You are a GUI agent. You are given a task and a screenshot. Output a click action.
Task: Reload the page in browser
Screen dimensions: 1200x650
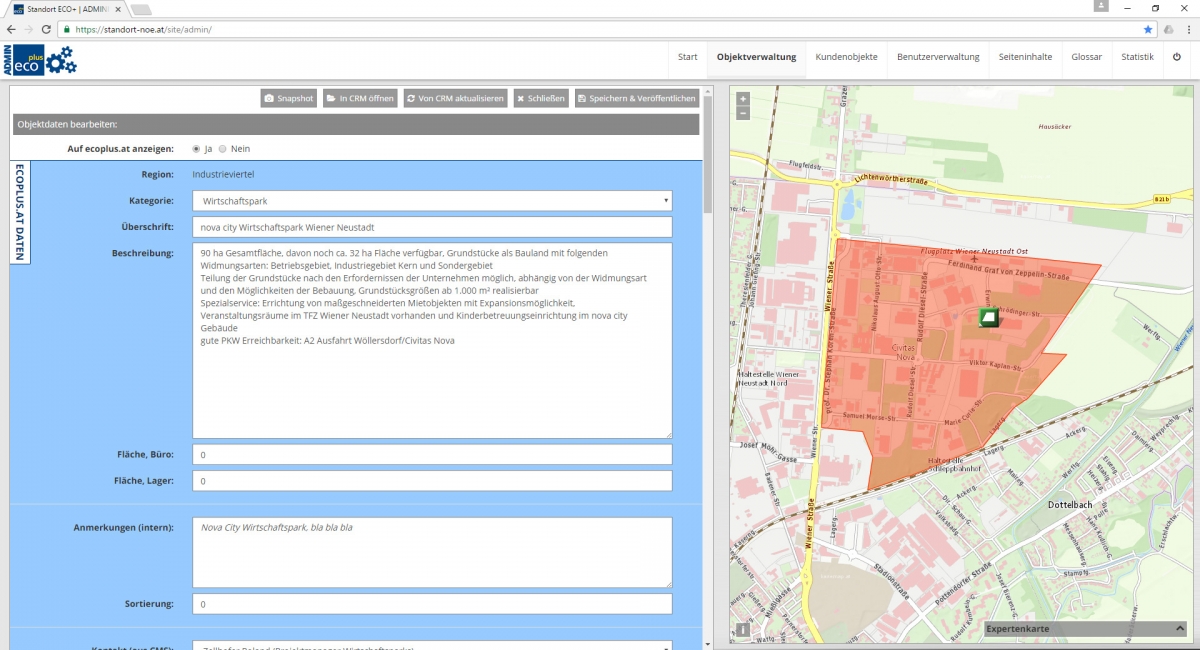[46, 30]
